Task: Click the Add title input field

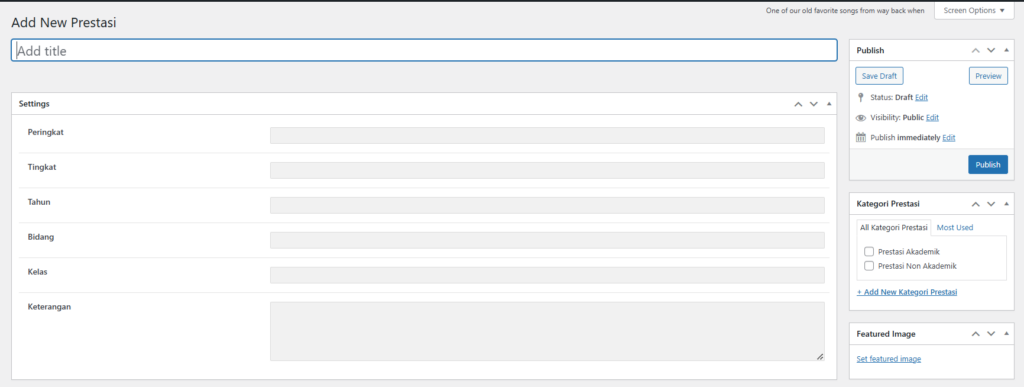Action: click(x=424, y=51)
